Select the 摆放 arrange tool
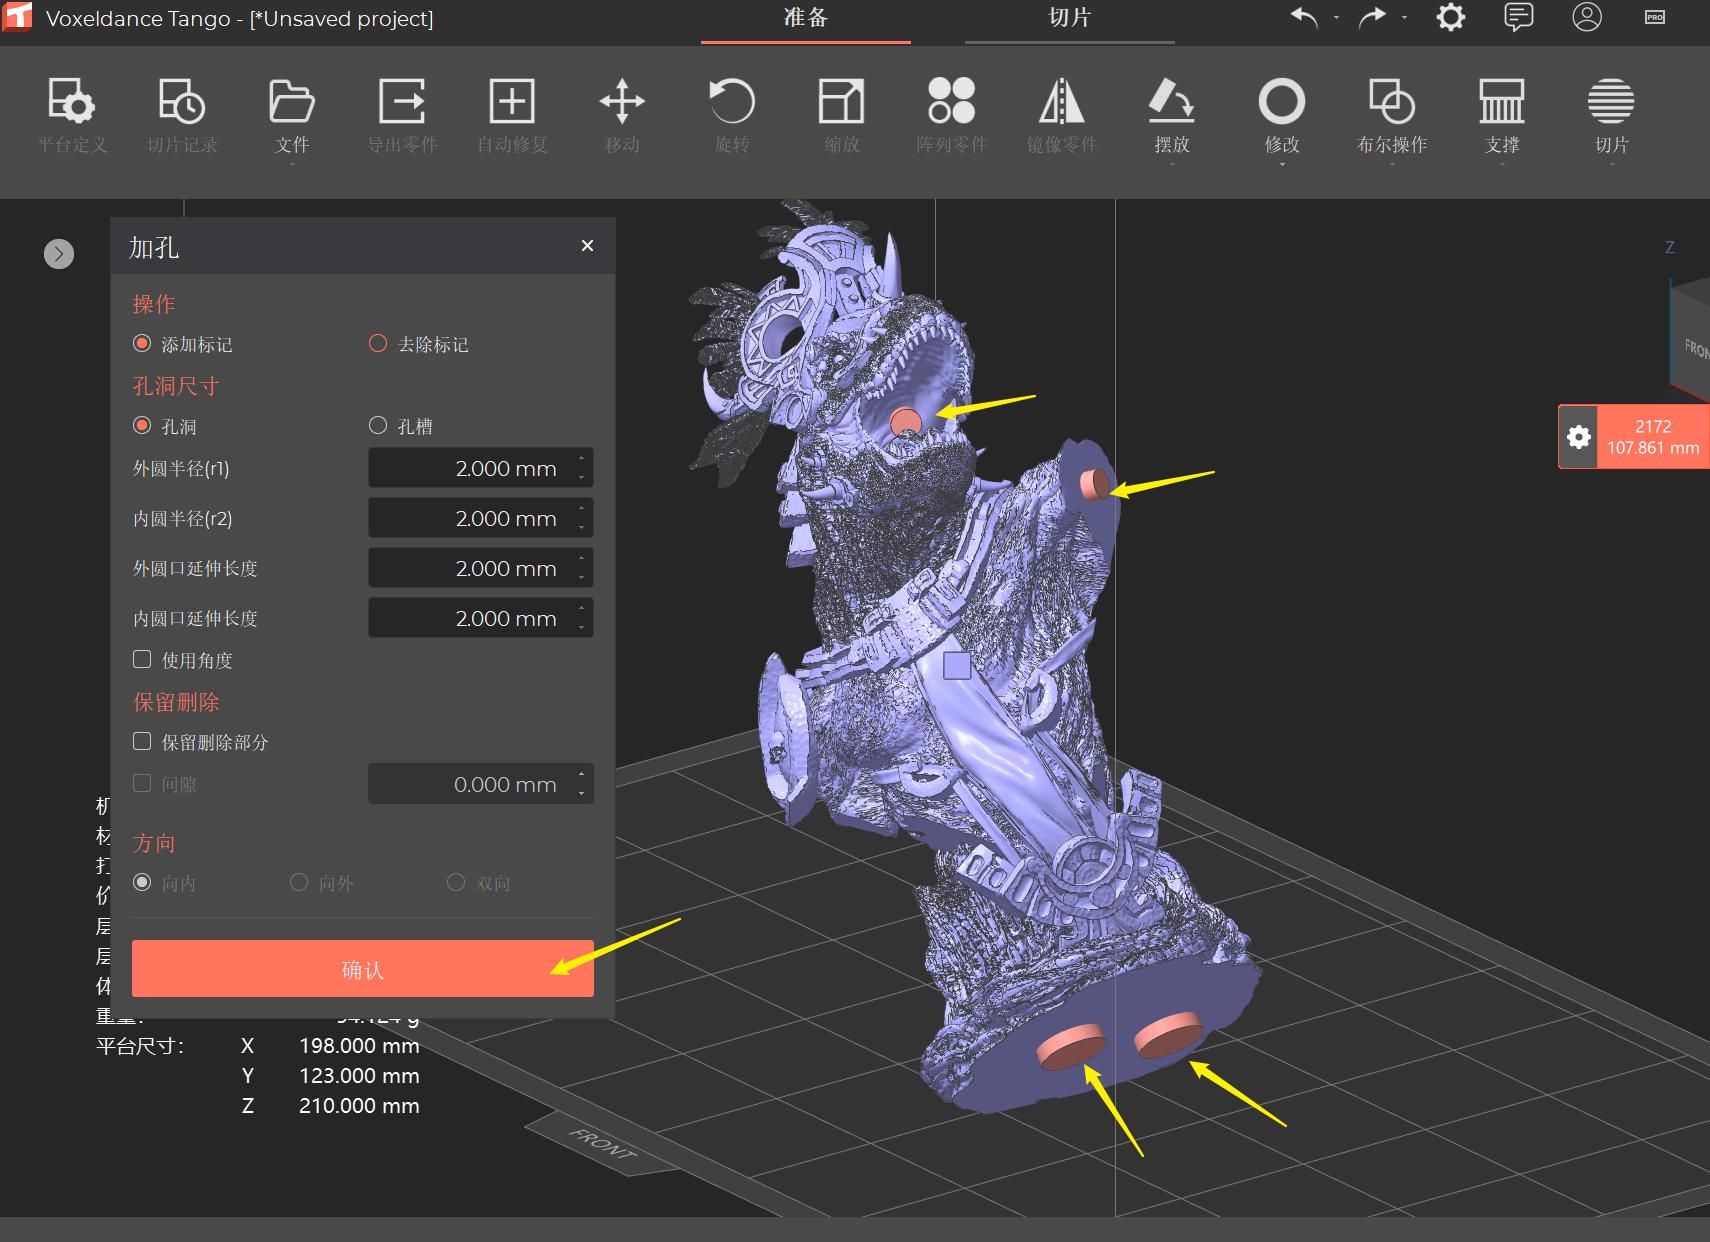Screen dimensions: 1710x1242 (1171, 113)
